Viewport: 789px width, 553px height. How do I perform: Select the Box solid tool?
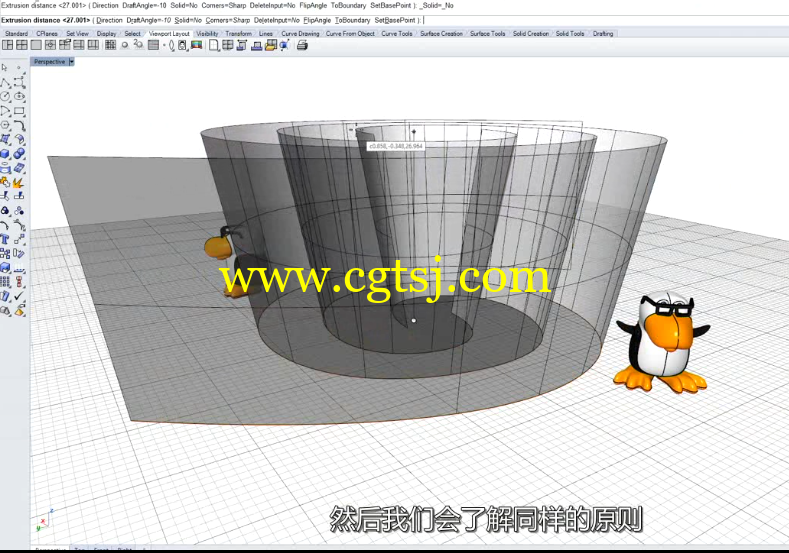pyautogui.click(x=5, y=154)
